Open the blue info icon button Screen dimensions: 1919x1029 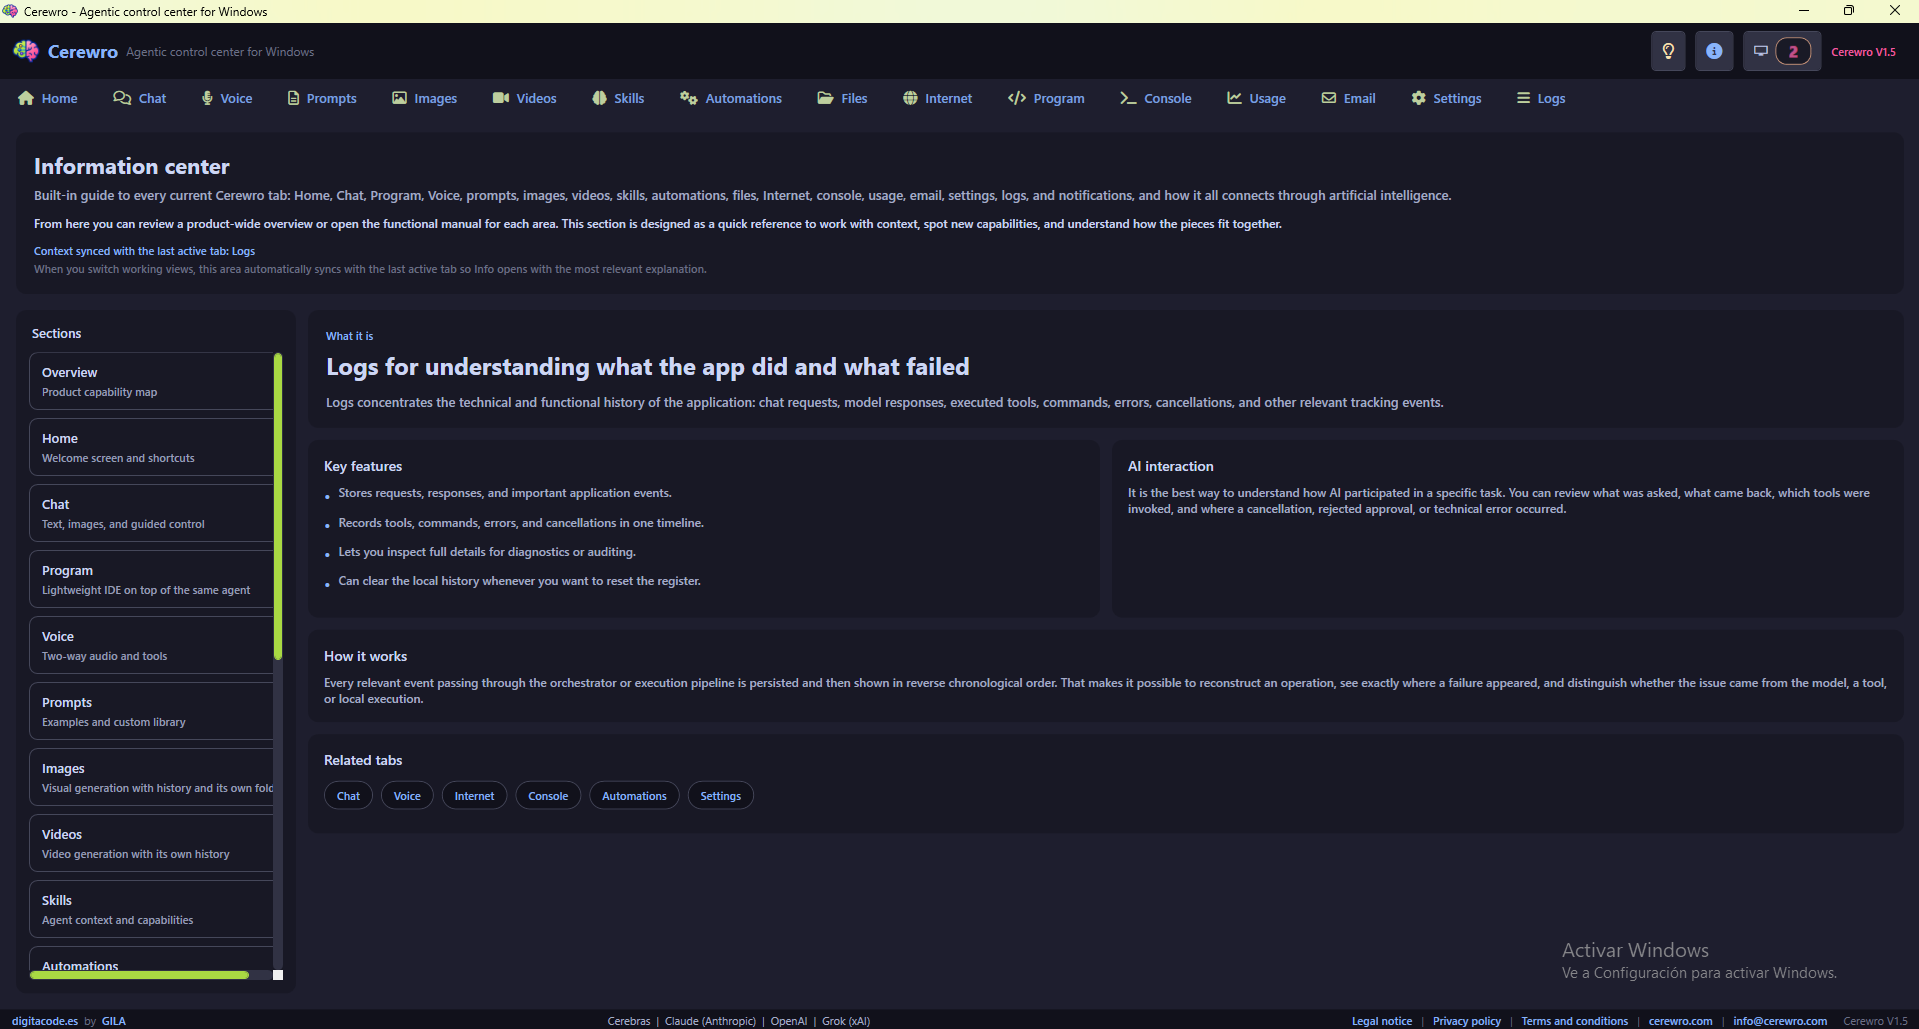1714,51
